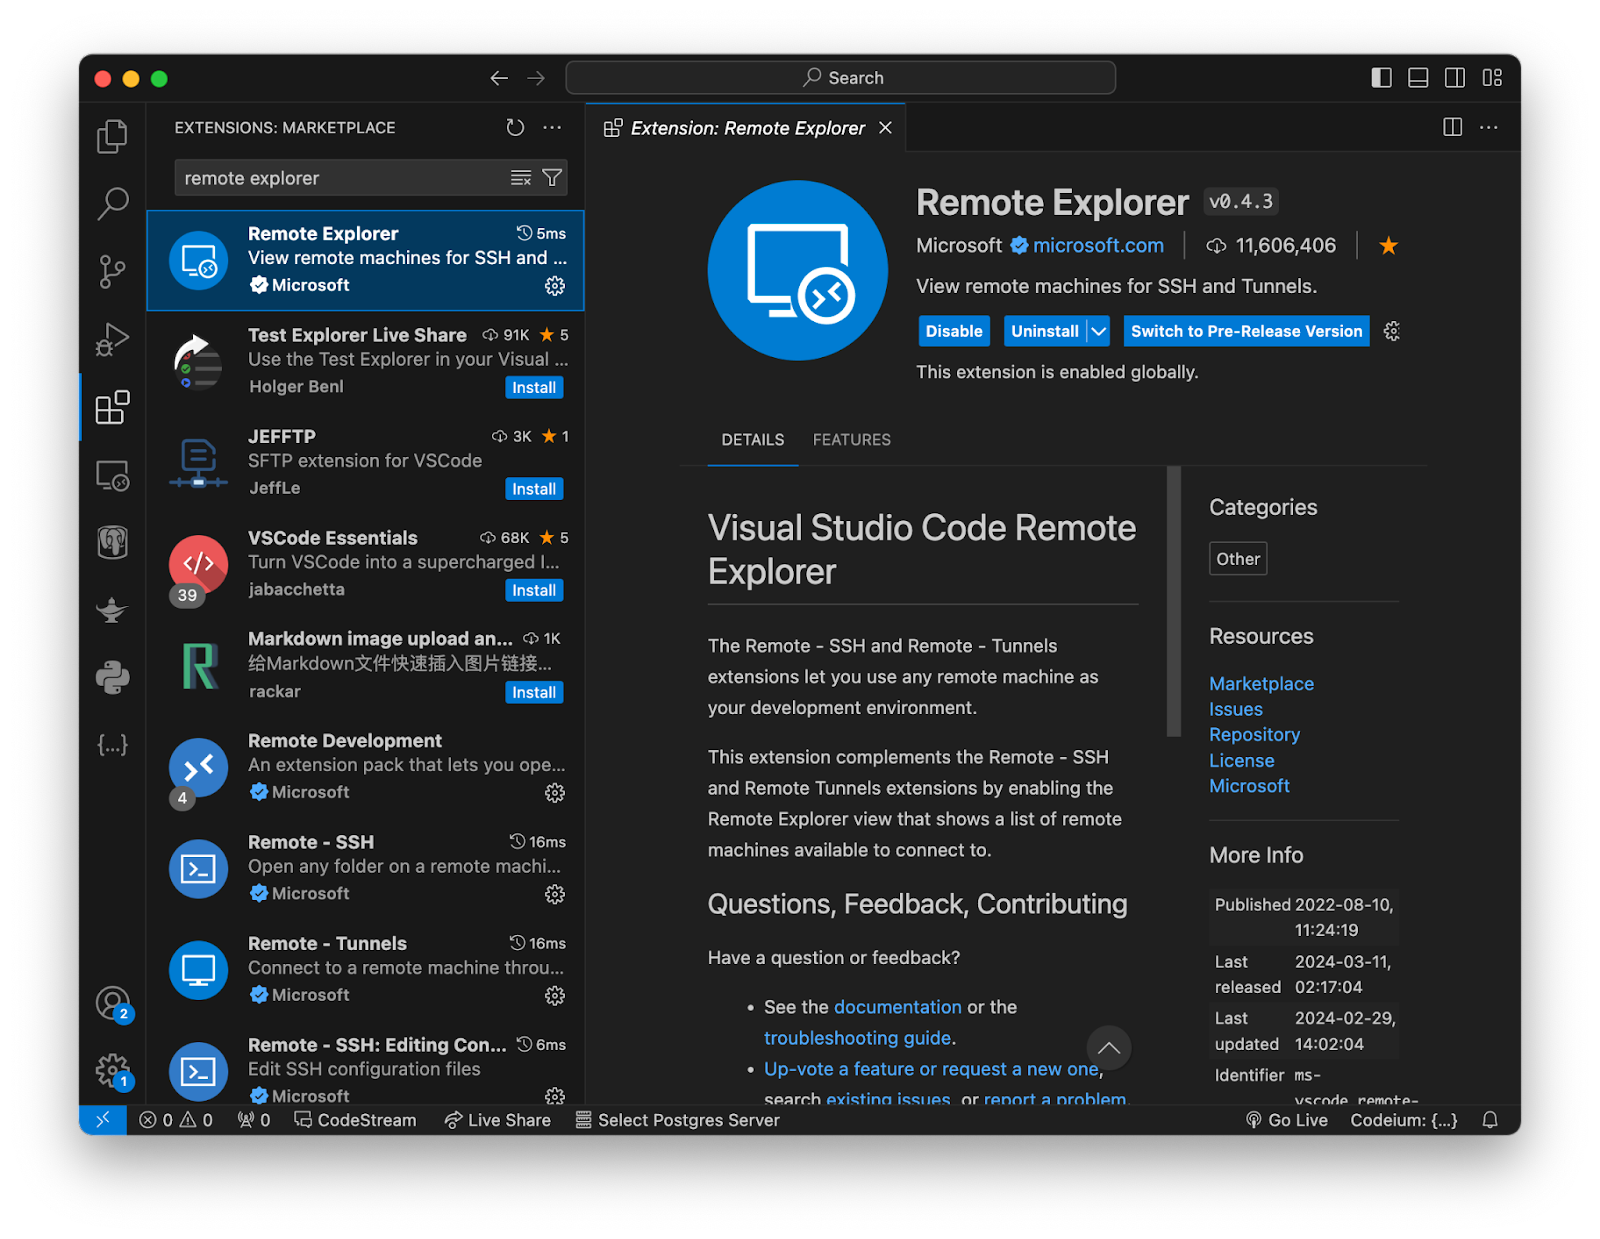This screenshot has height=1239, width=1600.
Task: Open extension detail manage gear
Action: pos(1392,331)
